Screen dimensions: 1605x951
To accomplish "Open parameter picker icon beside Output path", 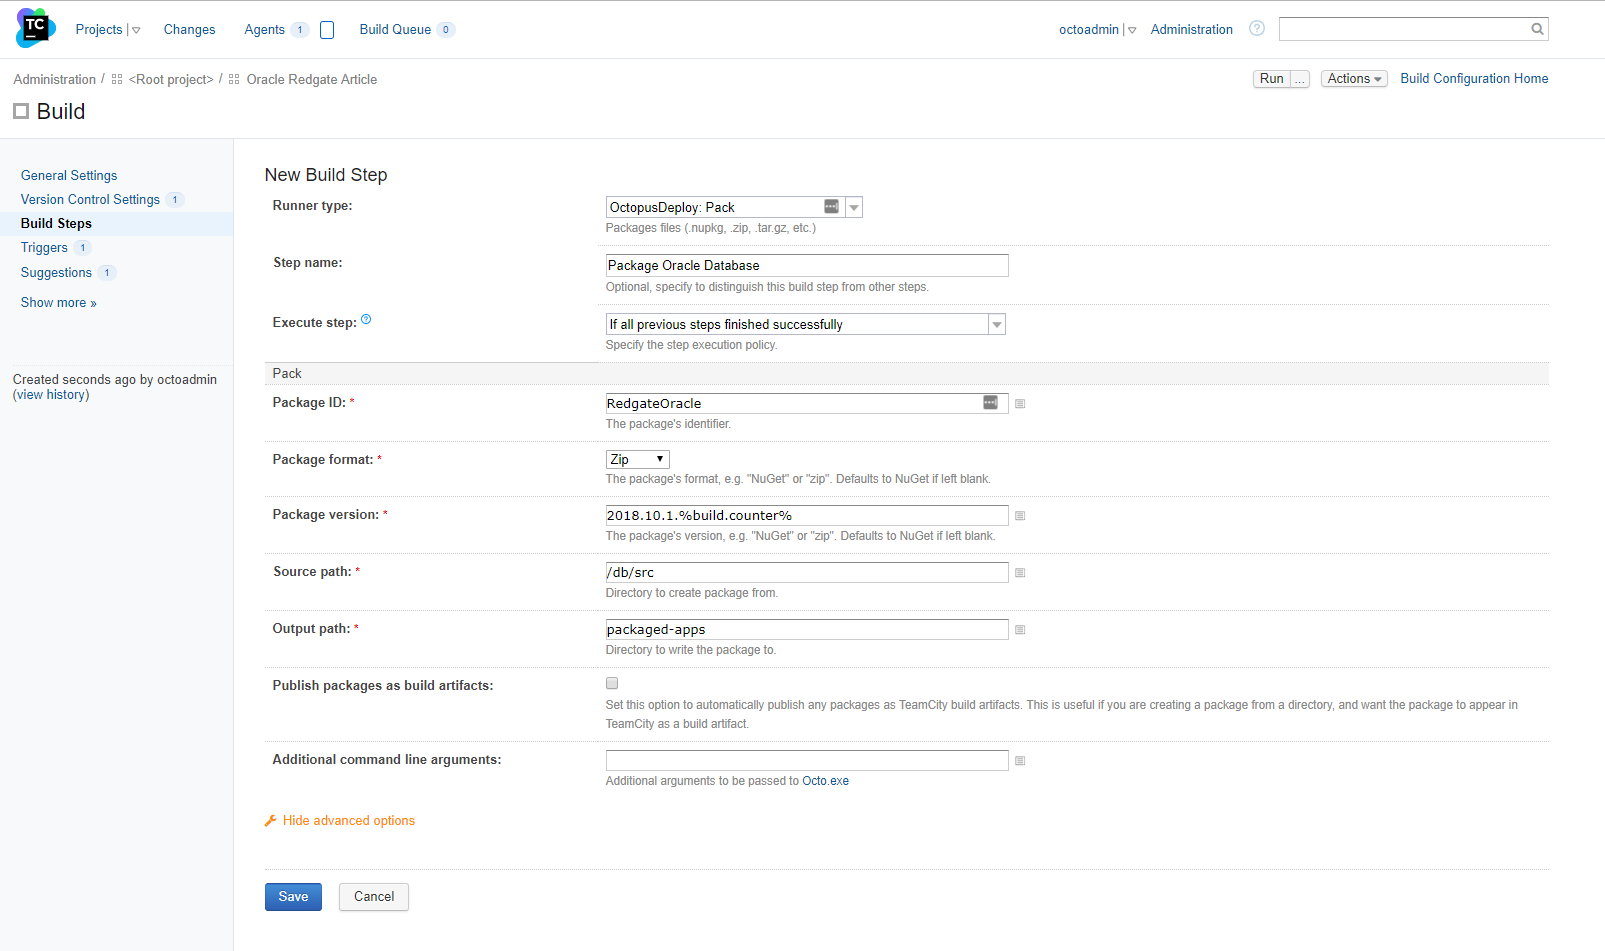I will [x=1020, y=630].
